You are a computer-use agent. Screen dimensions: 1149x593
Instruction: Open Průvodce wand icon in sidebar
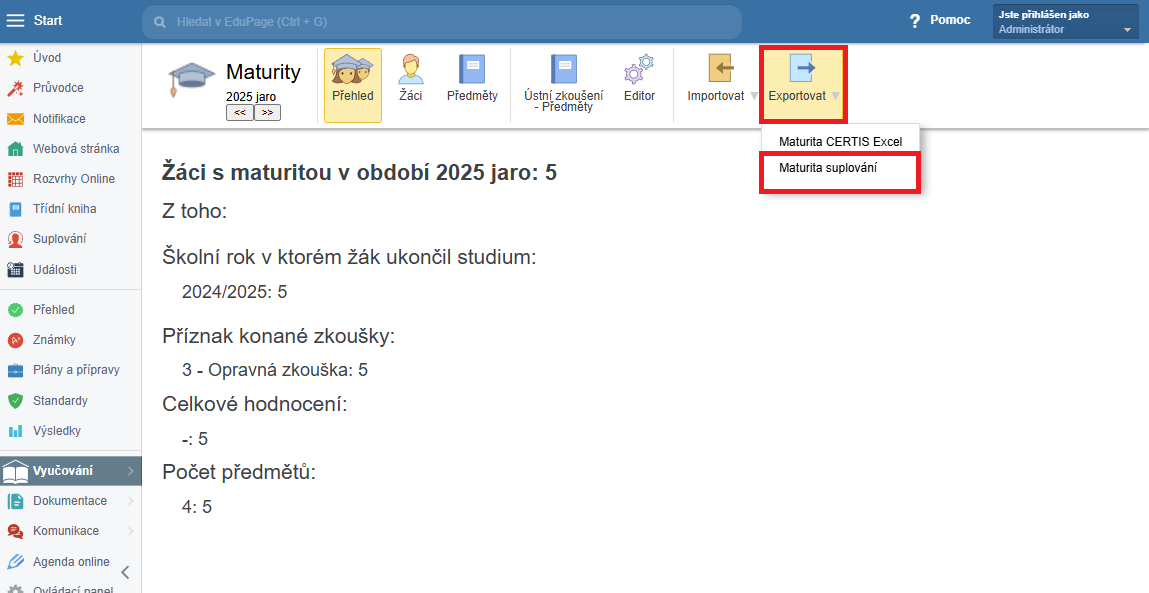15,88
